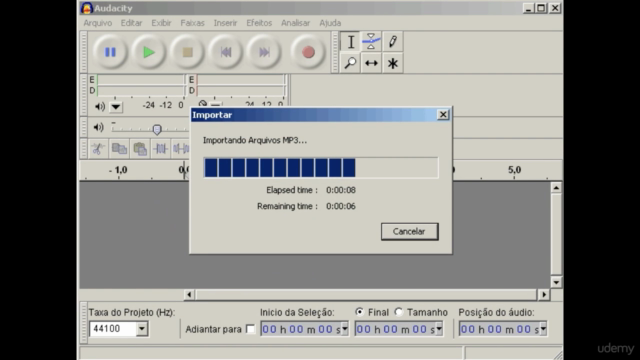Adjust the output volume slider handle
The width and height of the screenshot is (640, 360).
point(157,129)
